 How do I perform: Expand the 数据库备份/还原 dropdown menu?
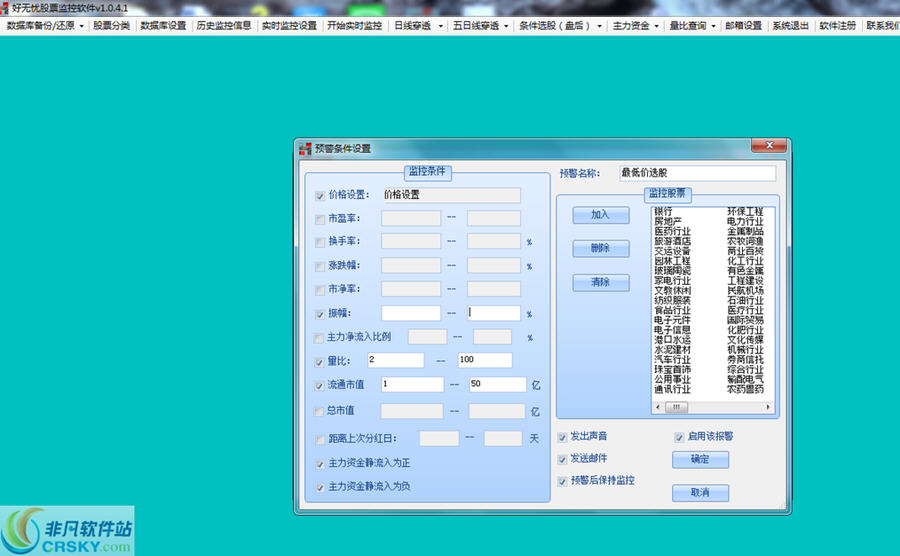(x=45, y=26)
